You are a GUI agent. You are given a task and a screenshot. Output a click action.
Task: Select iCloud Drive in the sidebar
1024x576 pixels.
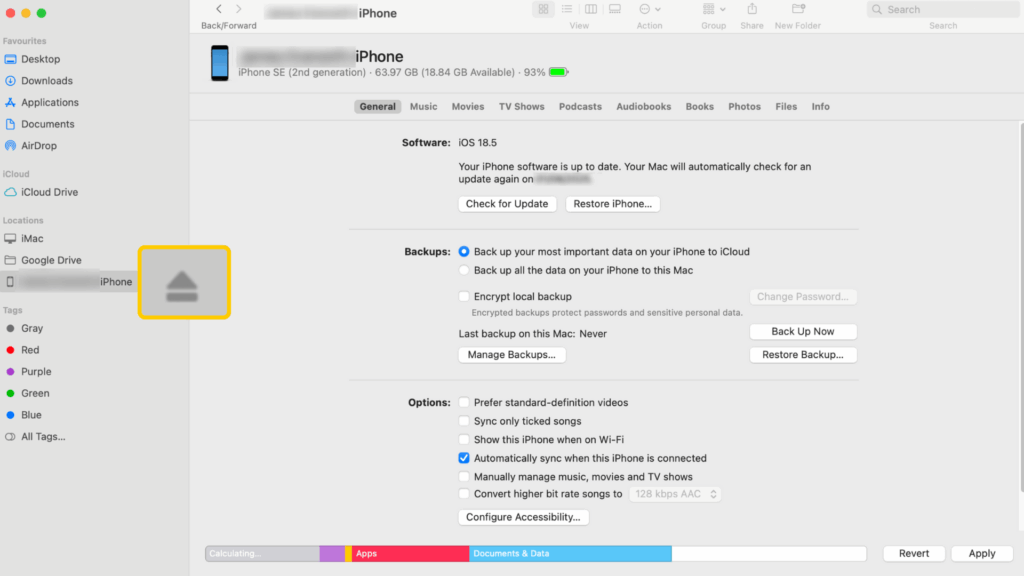coord(51,192)
